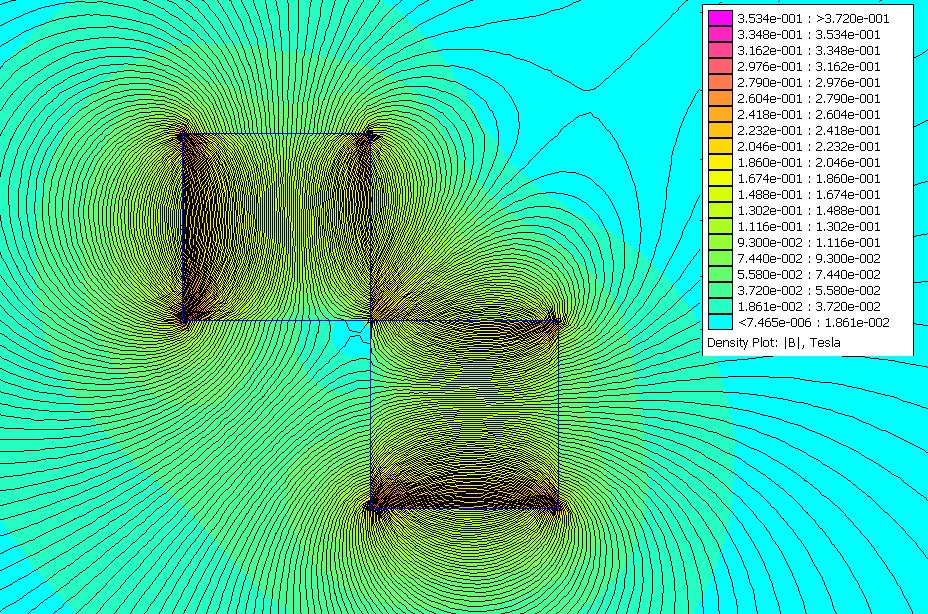Select legend text '2.604e-001 : 2.790e-001'

coord(809,98)
